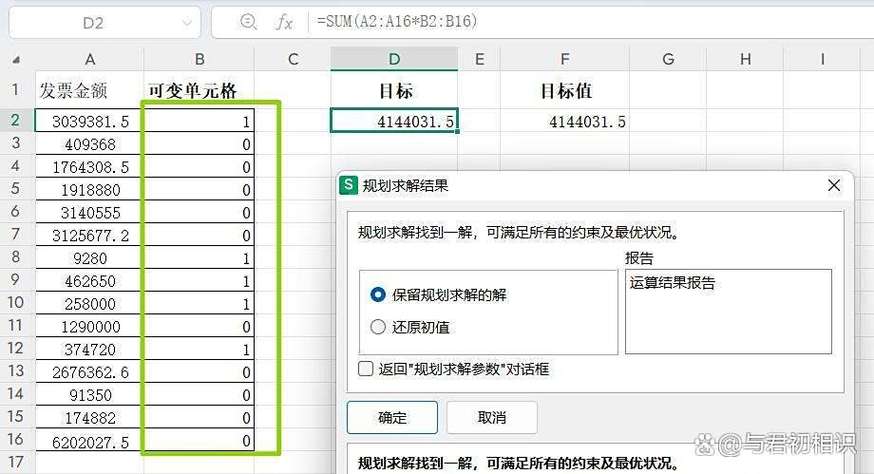Click variable cell B11 next to 1290000
Screen dimensions: 874x474
pos(199,326)
